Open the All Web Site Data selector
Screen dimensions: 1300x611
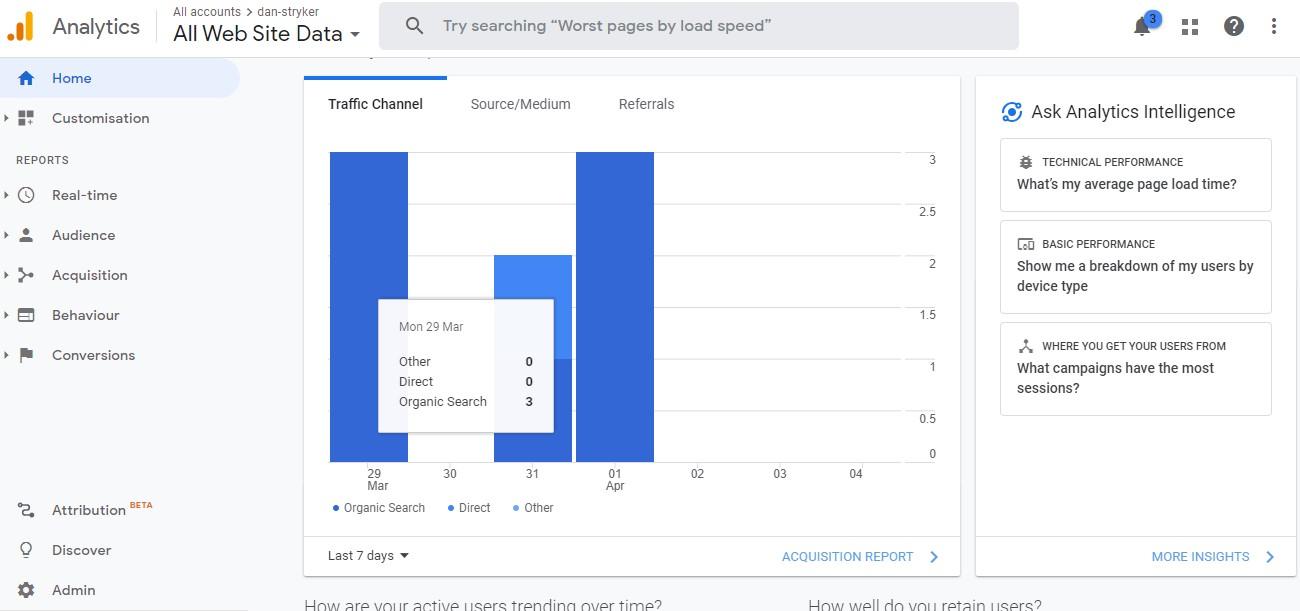click(266, 34)
